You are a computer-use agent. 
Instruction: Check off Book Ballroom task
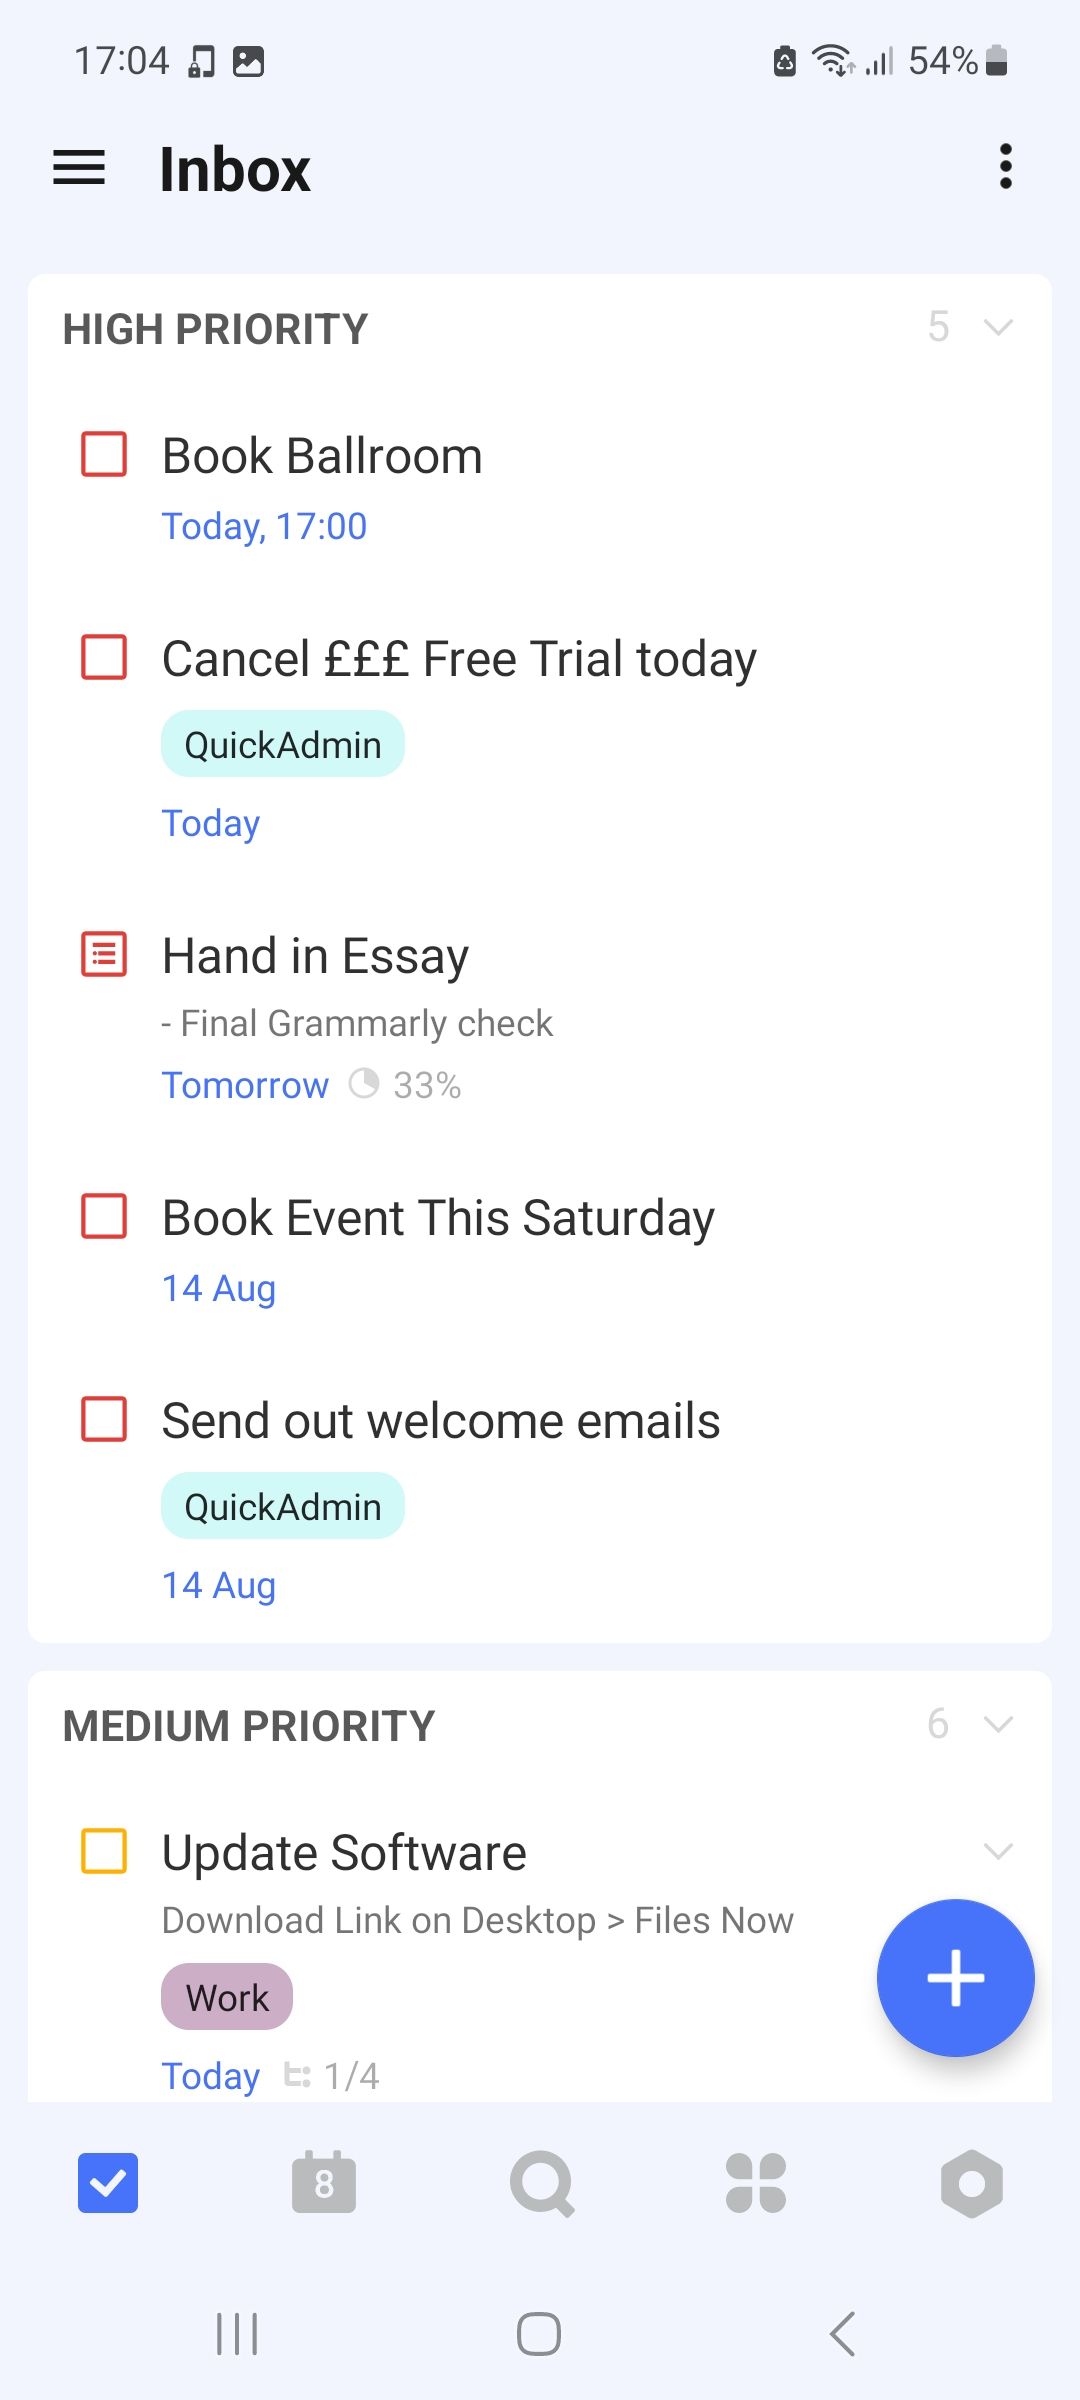click(x=104, y=454)
